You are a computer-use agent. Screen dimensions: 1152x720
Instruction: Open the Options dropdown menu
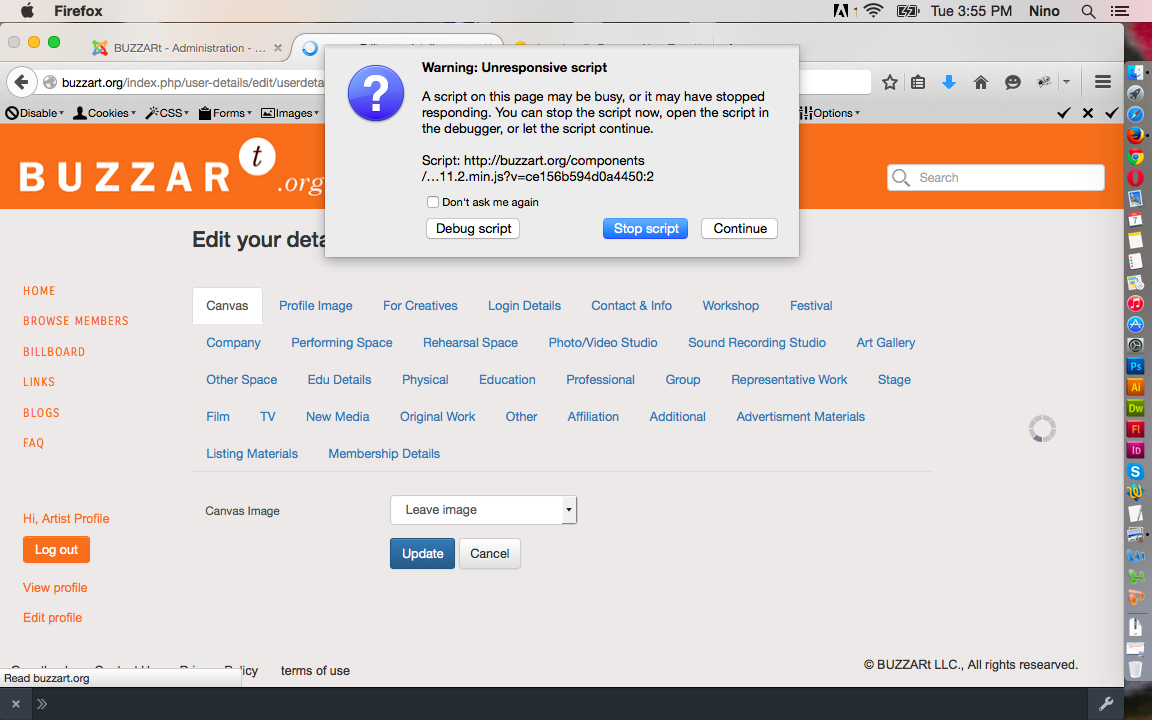click(x=830, y=113)
